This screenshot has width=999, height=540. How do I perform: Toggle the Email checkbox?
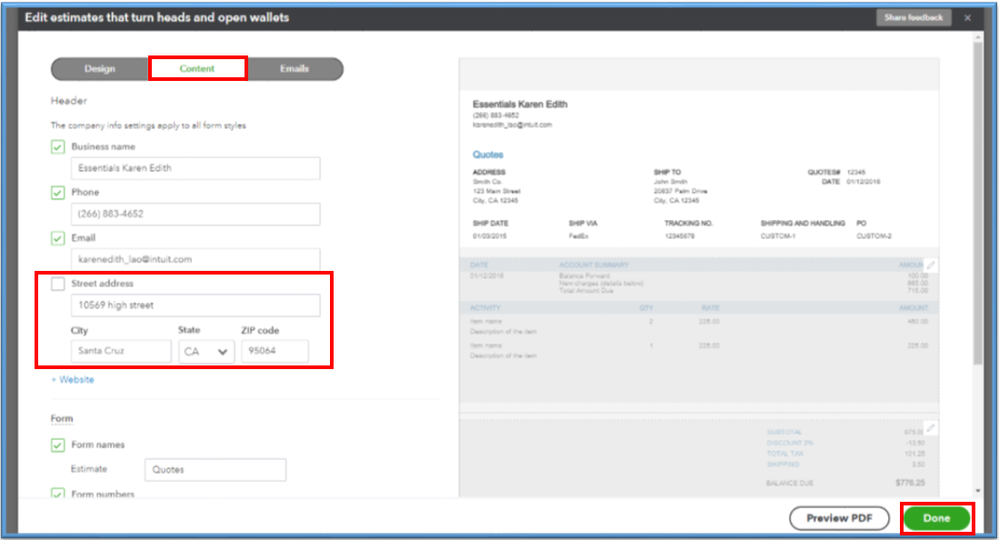tap(58, 238)
